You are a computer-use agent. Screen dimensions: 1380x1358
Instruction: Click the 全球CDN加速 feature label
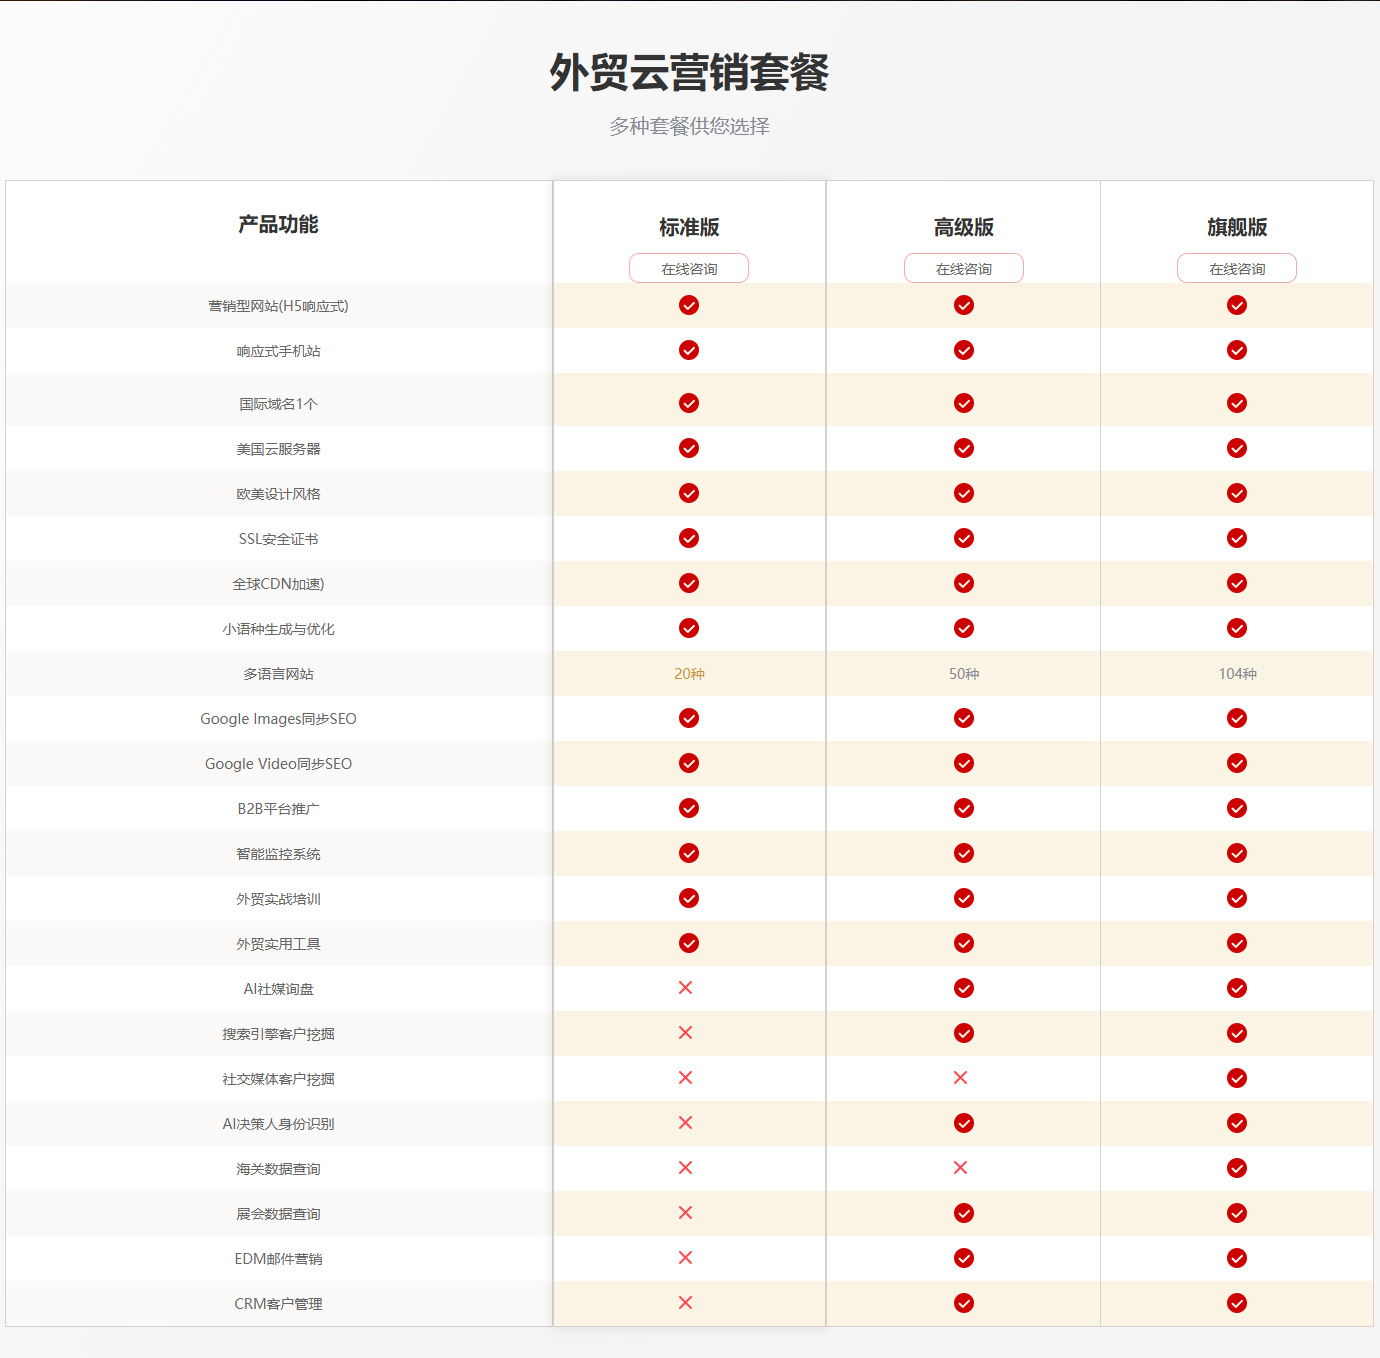point(278,584)
